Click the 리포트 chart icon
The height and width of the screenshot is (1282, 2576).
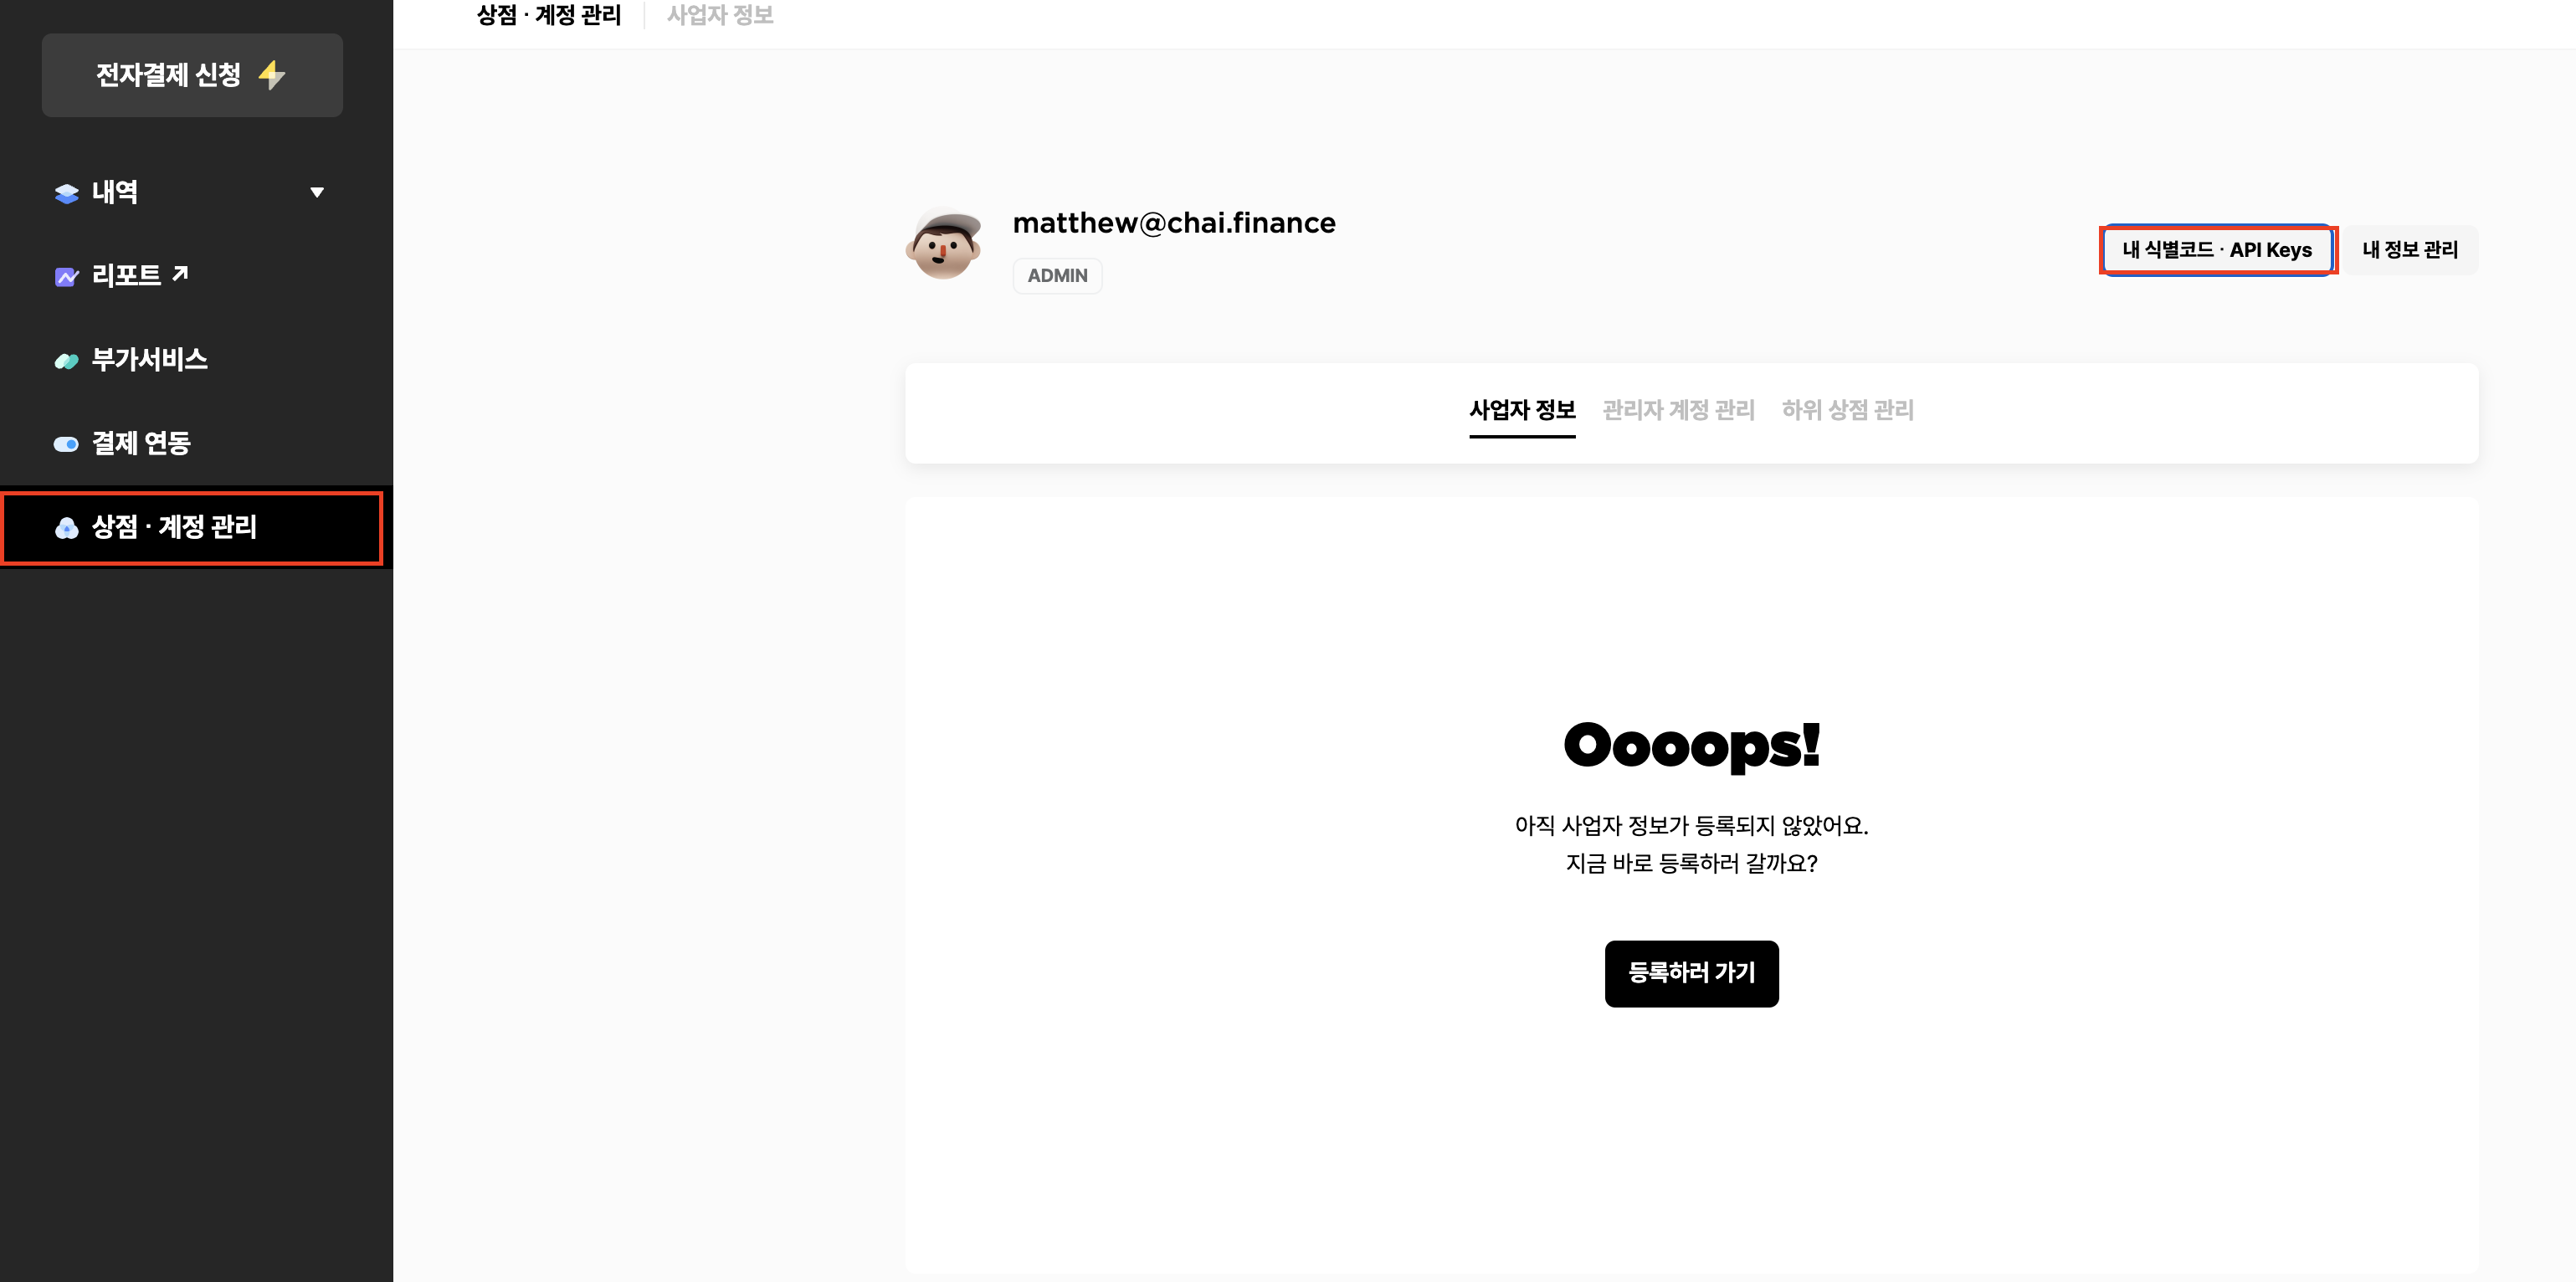pos(66,277)
